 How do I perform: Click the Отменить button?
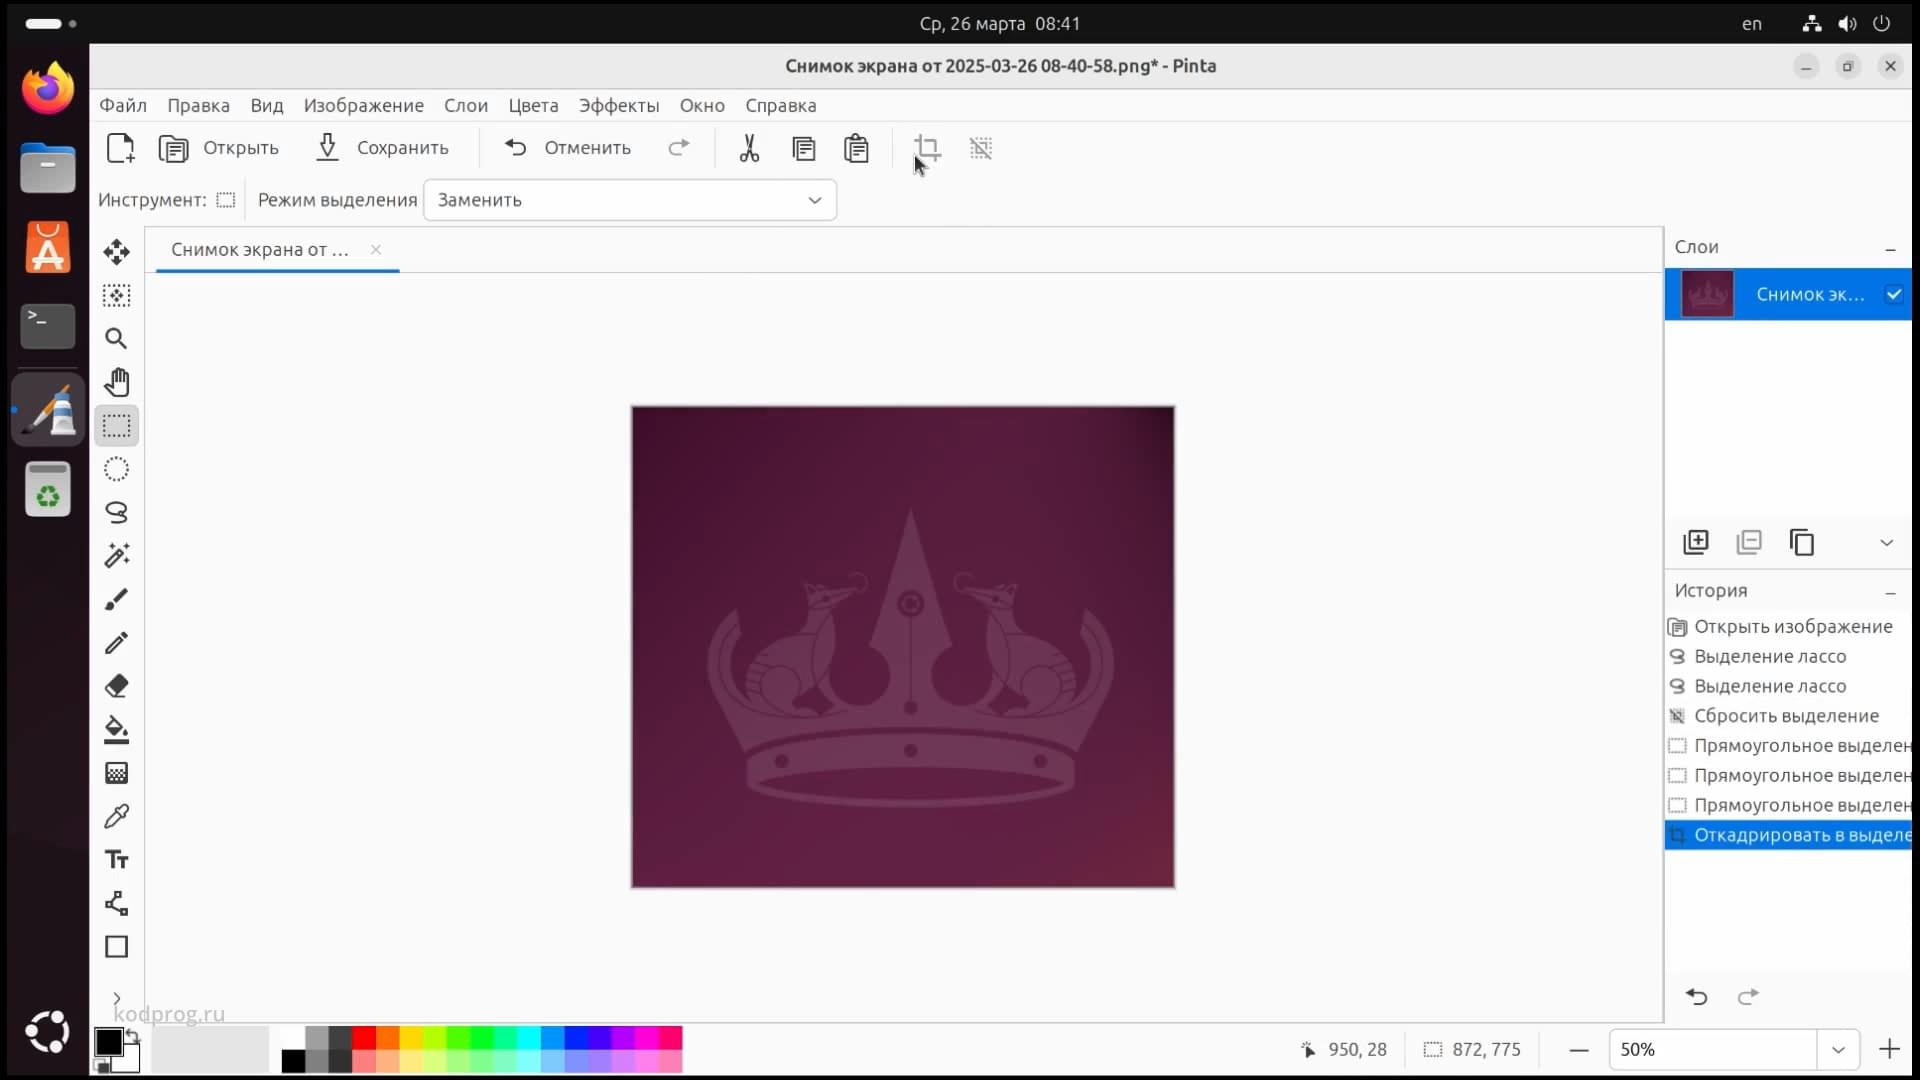(568, 148)
